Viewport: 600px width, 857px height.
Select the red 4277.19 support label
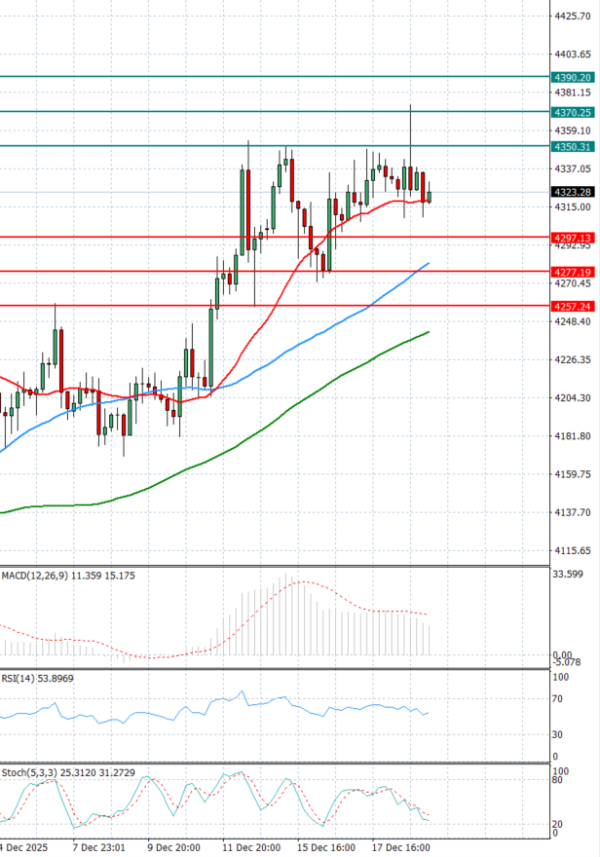[572, 272]
